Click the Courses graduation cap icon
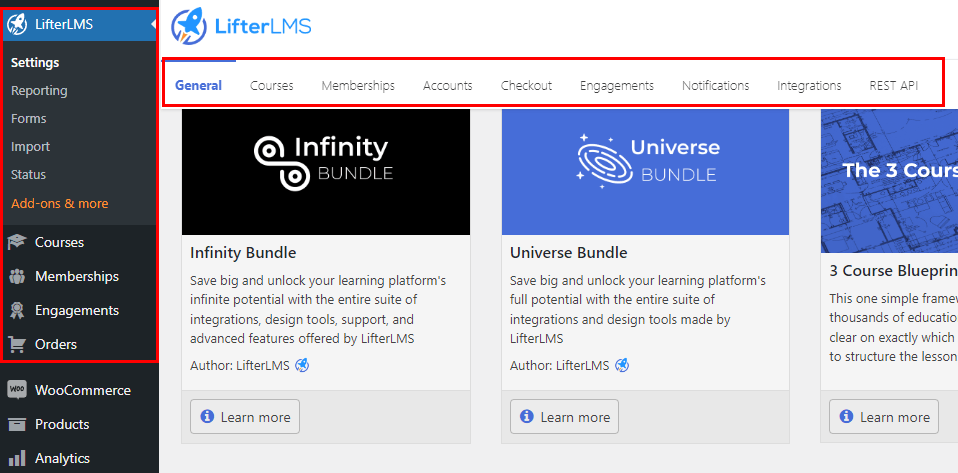This screenshot has width=958, height=473. coord(17,243)
